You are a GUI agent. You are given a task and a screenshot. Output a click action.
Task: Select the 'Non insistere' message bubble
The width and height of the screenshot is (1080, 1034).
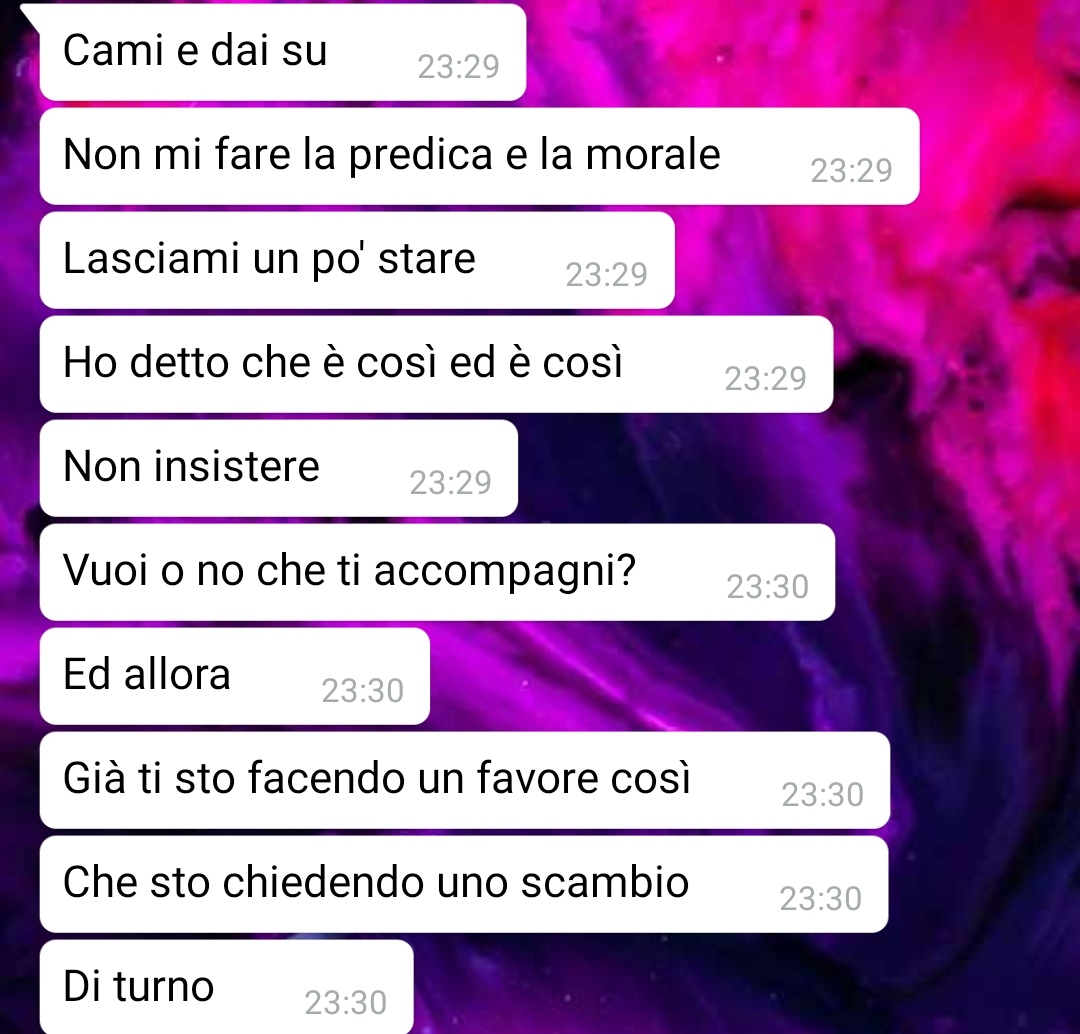[x=279, y=468]
